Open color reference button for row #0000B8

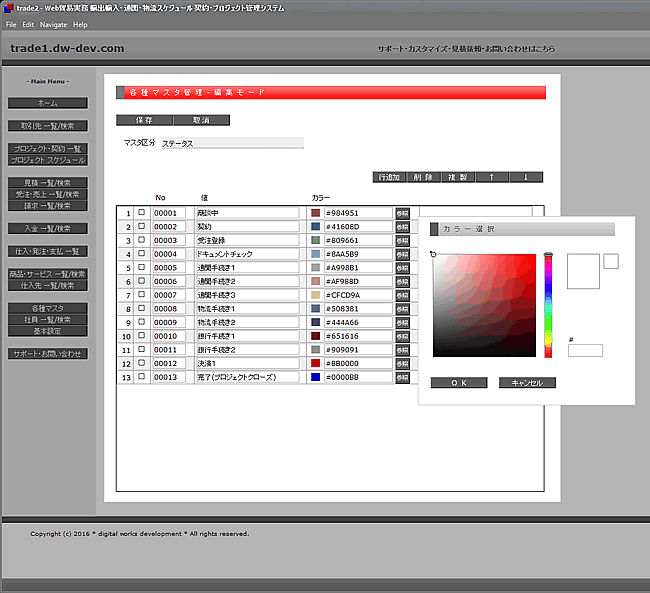point(402,377)
